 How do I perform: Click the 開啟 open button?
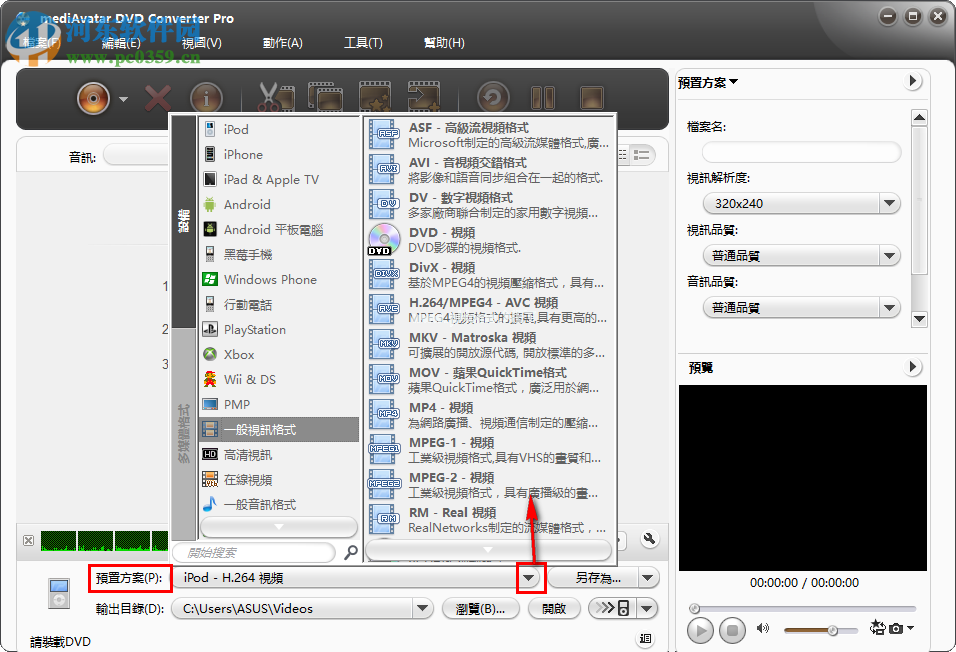pyautogui.click(x=554, y=608)
